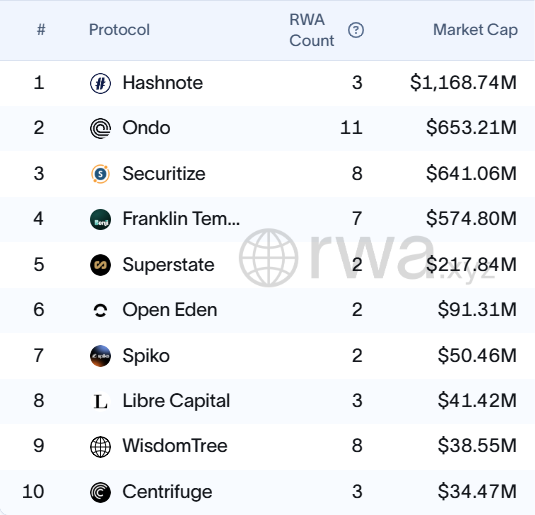535x515 pixels.
Task: Click the WisdomTree globe logo icon
Action: pos(100,446)
